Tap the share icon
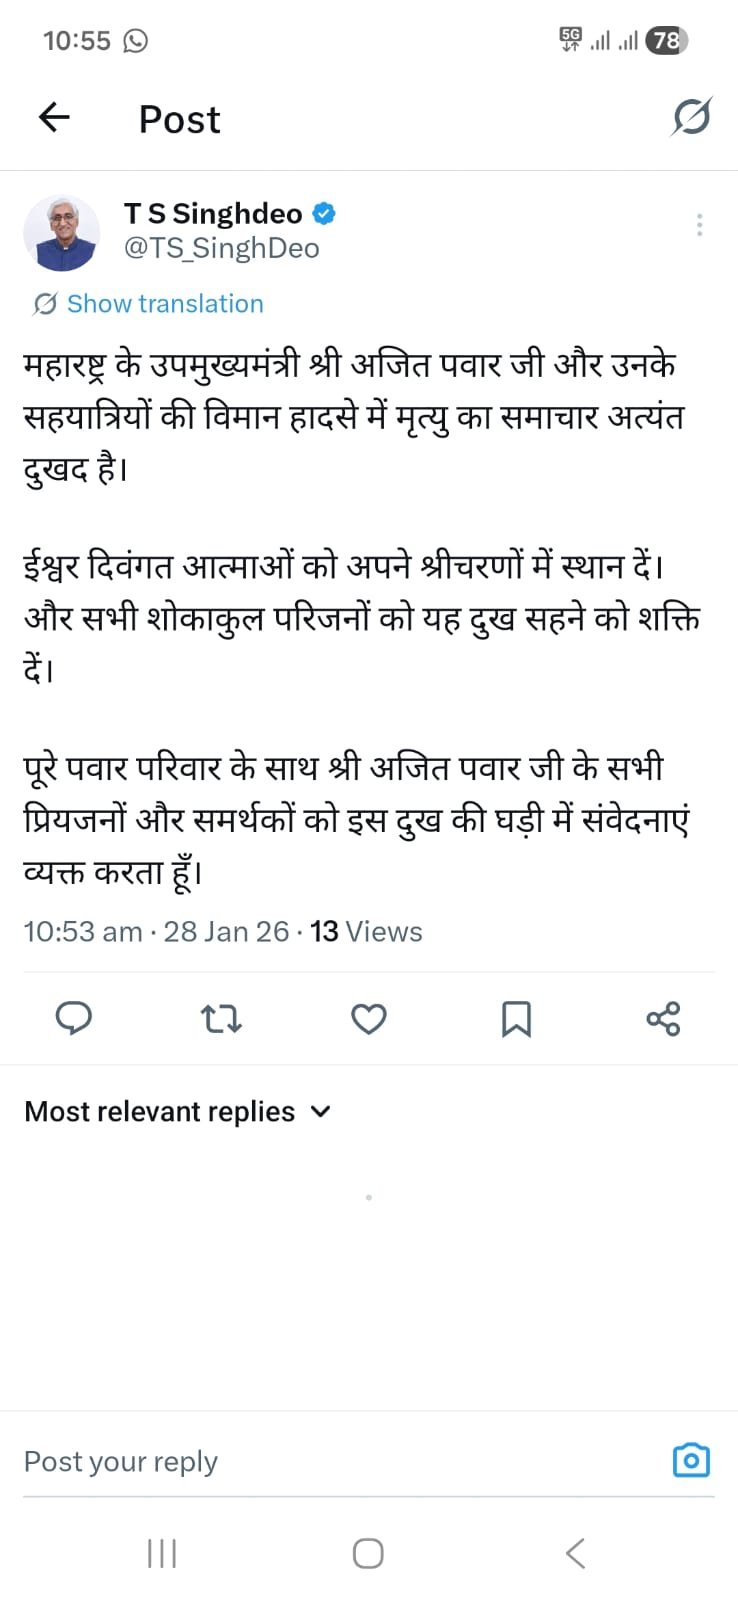The image size is (738, 1600). click(x=663, y=1019)
